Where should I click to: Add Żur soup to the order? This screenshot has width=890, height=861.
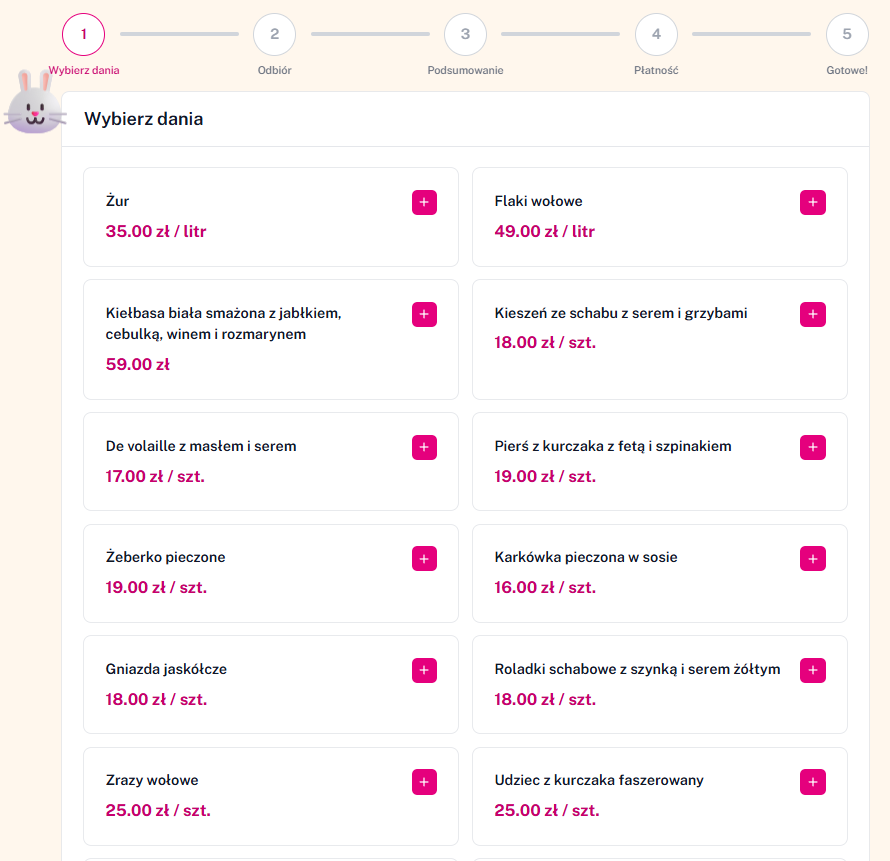pos(424,203)
